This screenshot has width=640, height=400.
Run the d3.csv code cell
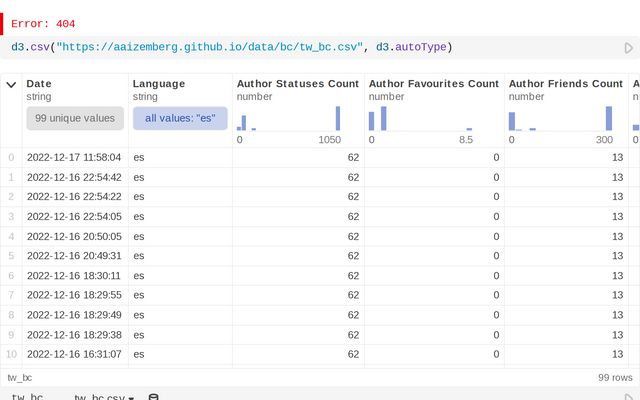(x=628, y=47)
